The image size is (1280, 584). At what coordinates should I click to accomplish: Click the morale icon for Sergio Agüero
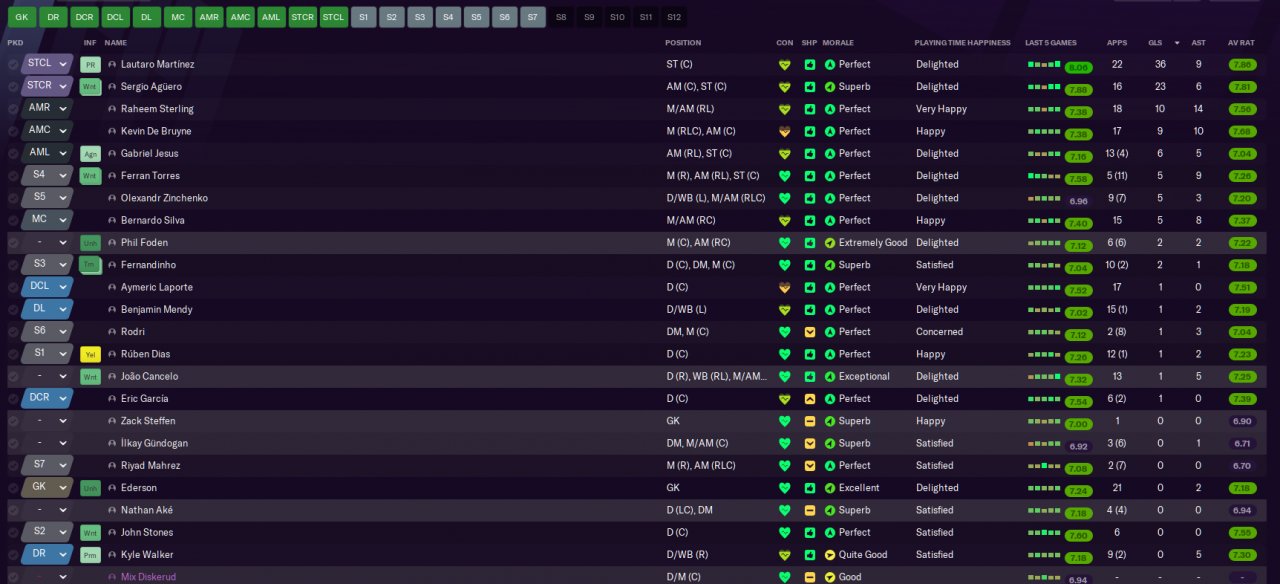829,86
